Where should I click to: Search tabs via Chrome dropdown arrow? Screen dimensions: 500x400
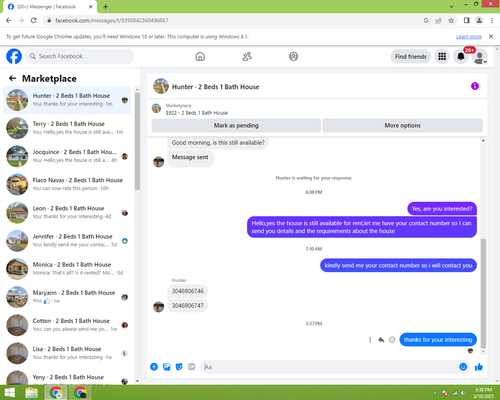point(451,6)
